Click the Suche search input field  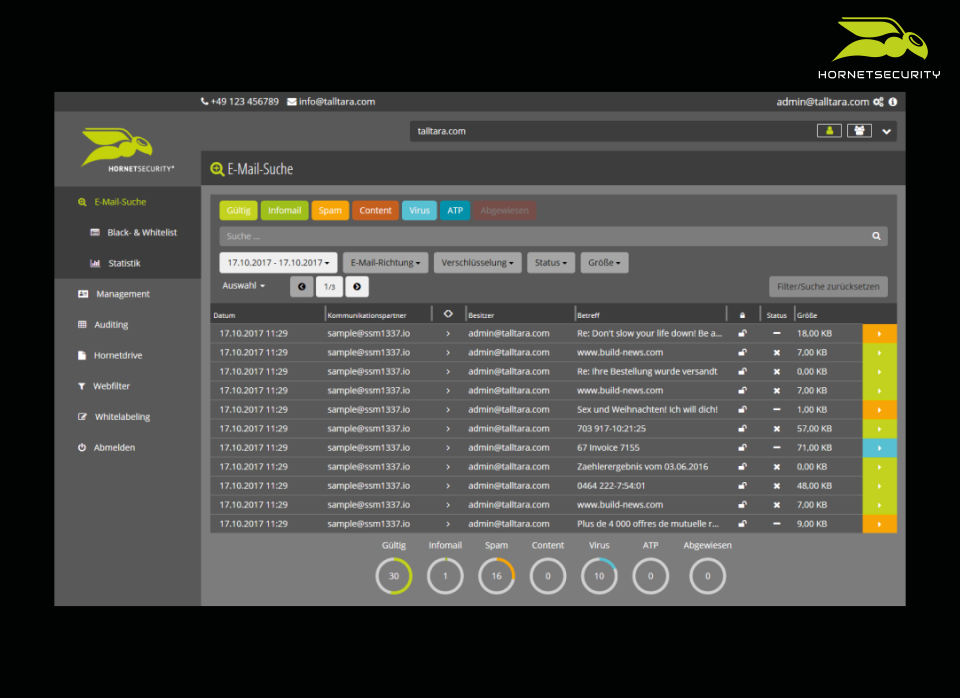(x=550, y=236)
